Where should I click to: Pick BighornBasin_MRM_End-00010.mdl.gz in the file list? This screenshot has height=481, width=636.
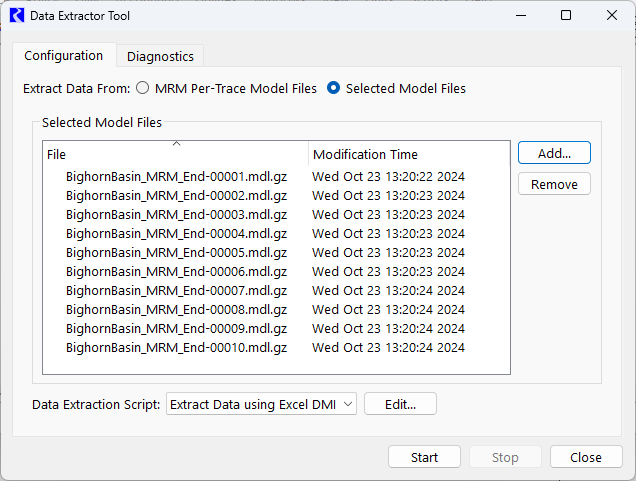(176, 348)
